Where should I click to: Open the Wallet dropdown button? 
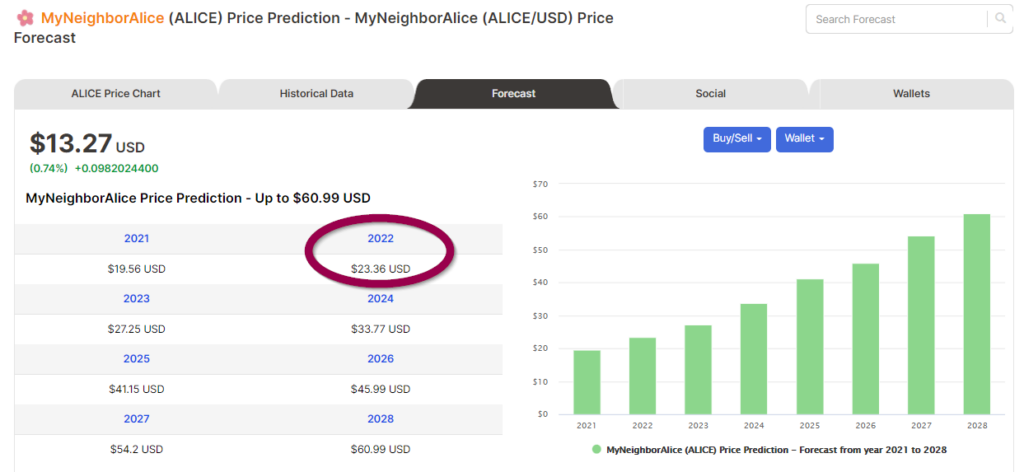click(x=805, y=139)
